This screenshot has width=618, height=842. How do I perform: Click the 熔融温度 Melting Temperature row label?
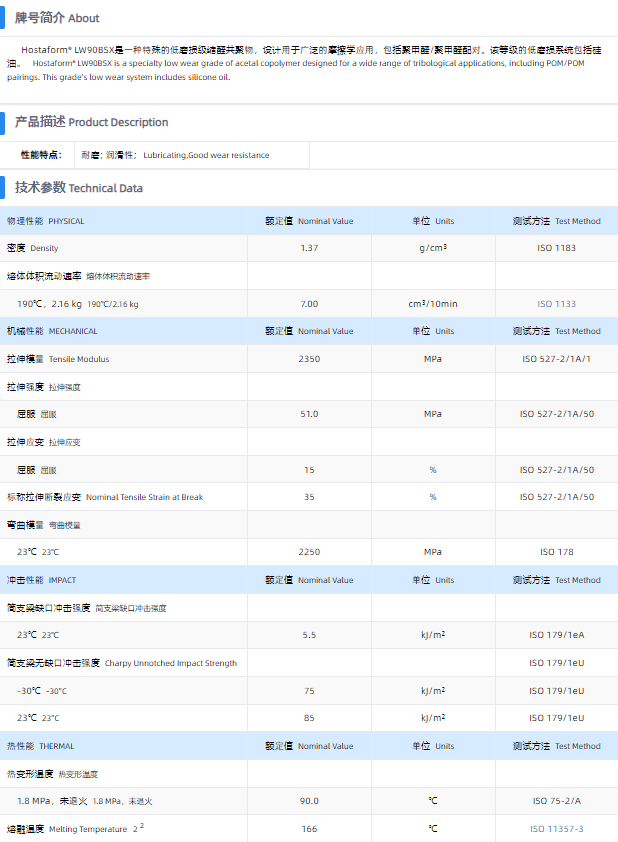75,829
